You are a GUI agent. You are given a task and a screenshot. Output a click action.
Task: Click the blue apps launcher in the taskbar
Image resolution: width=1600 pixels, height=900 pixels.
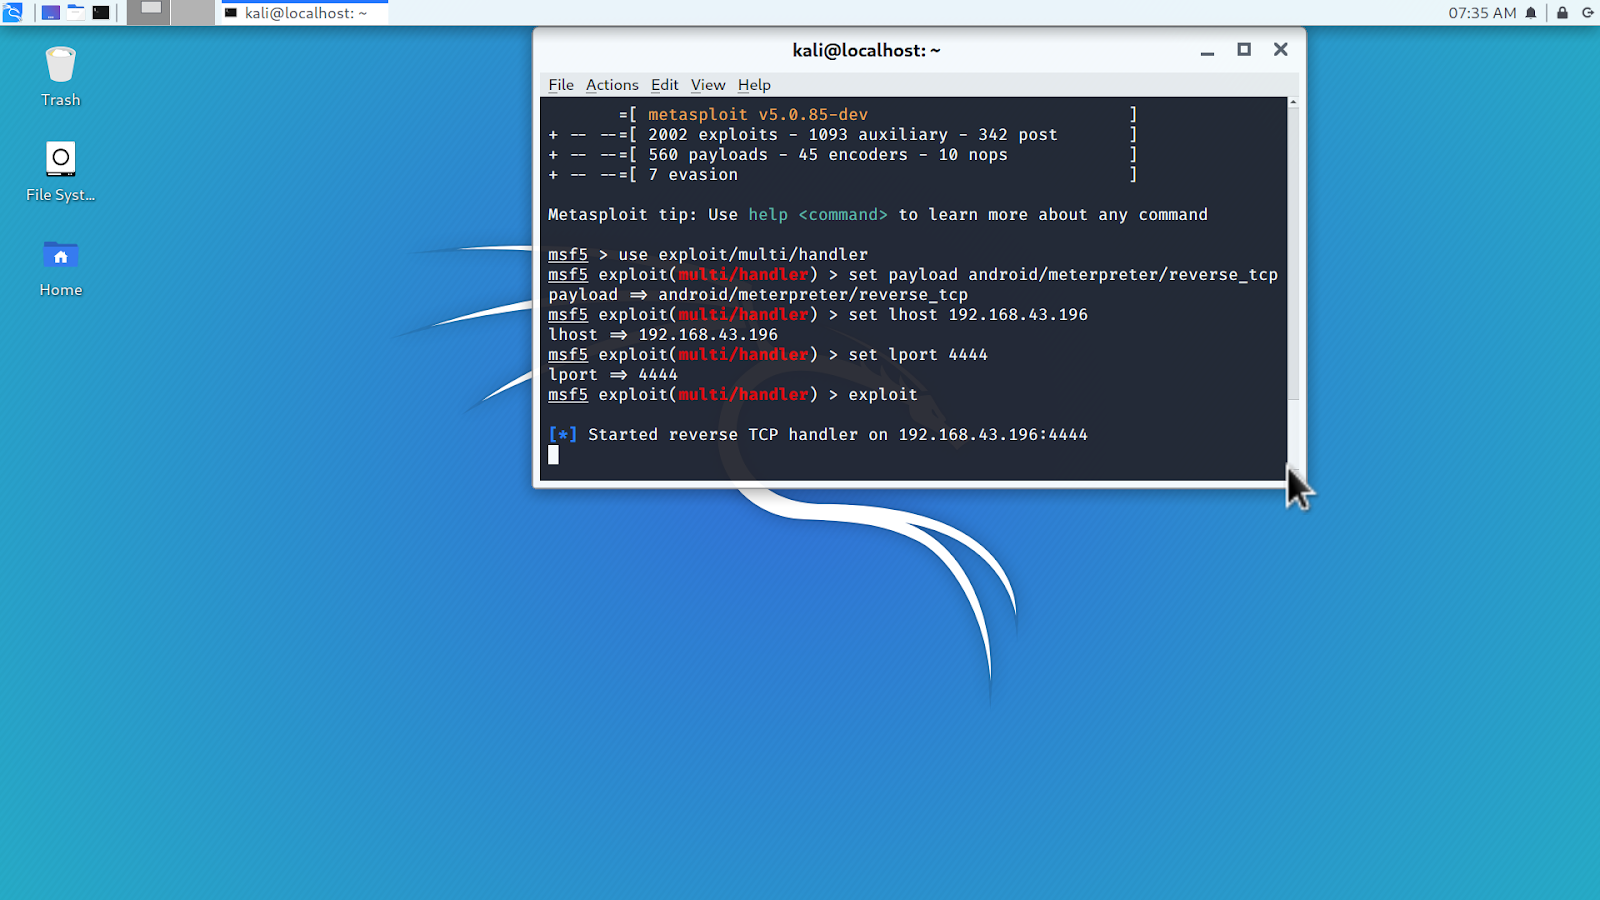(x=51, y=13)
